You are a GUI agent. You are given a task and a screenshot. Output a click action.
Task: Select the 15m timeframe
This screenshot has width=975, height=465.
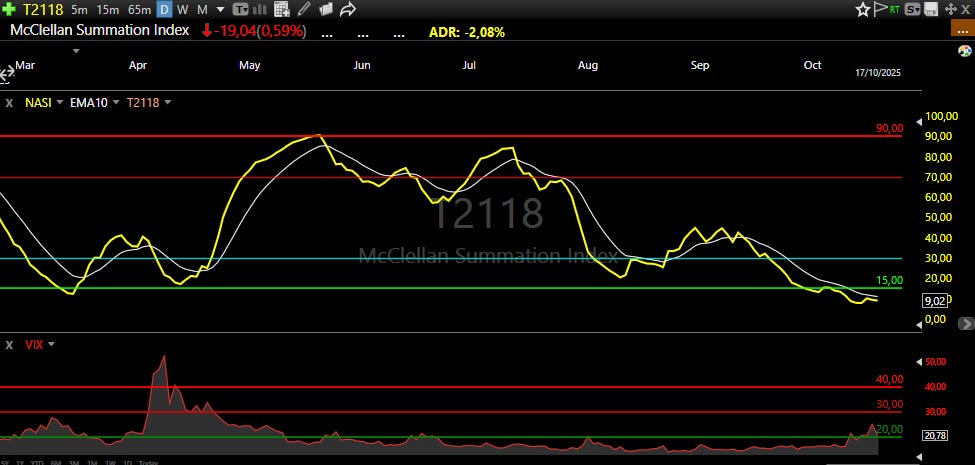[108, 9]
